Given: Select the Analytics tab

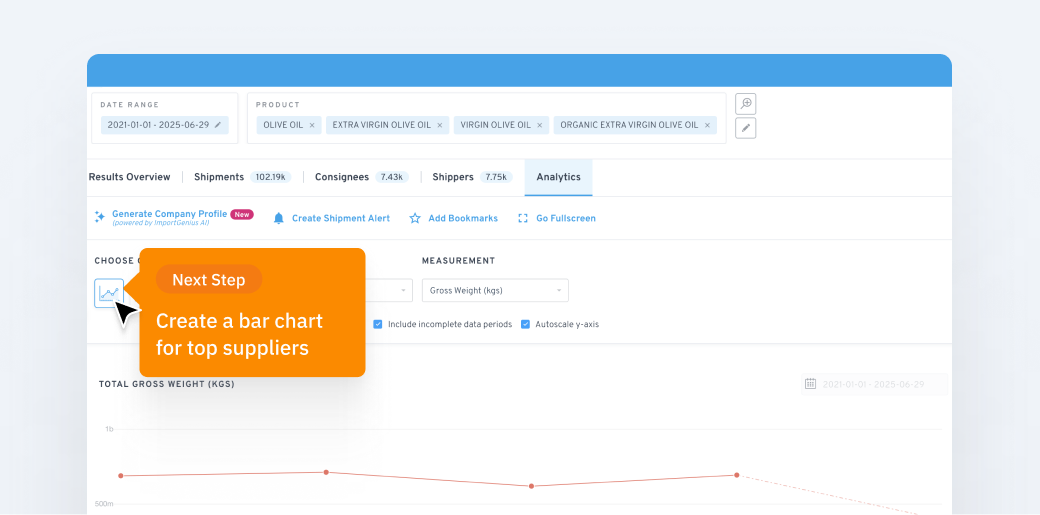Looking at the screenshot, I should click(x=558, y=177).
